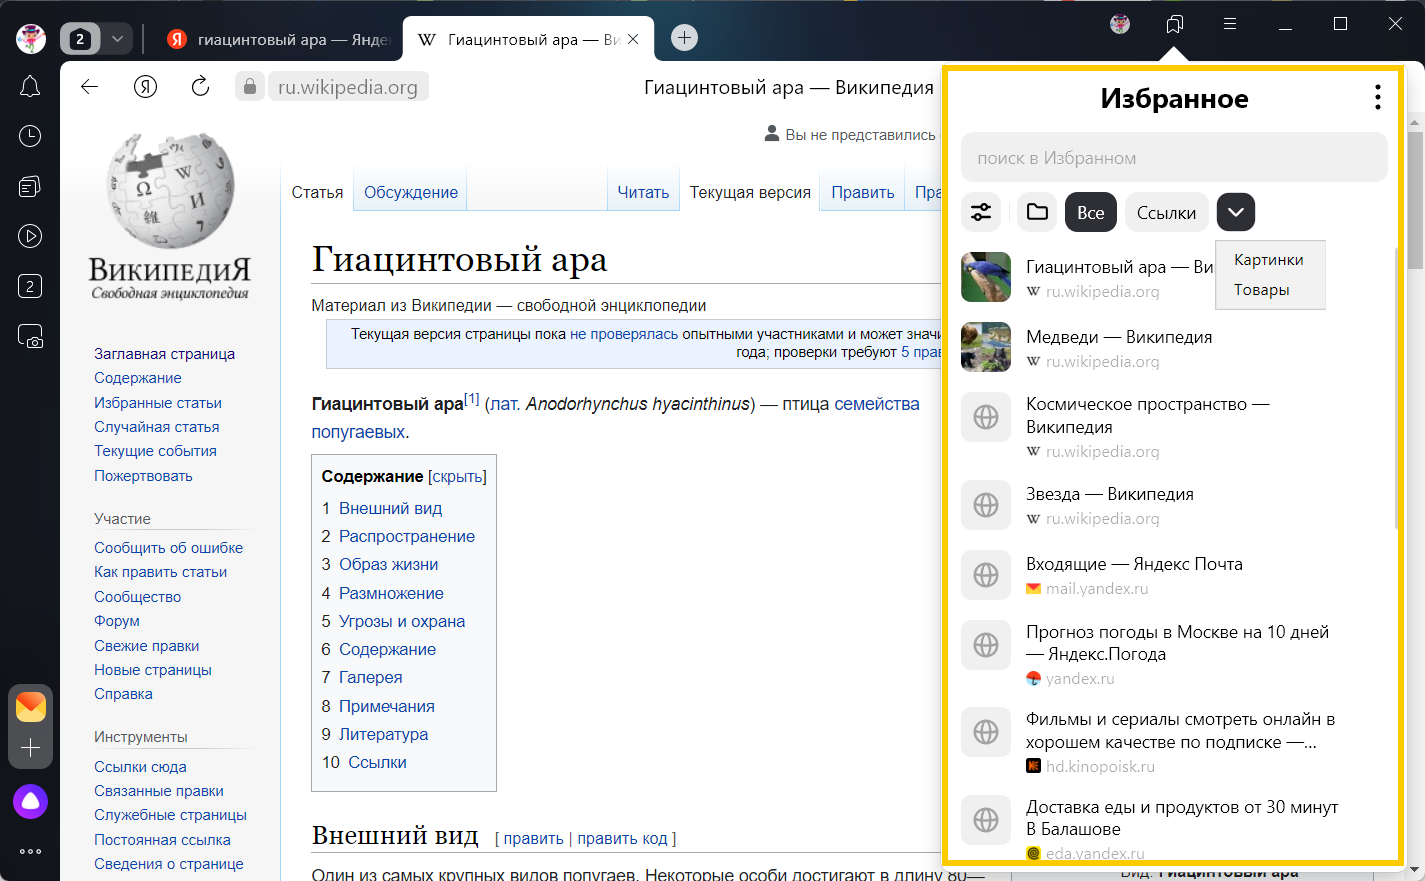View site security lock info
Screen dimensions: 1425x881
coord(250,87)
